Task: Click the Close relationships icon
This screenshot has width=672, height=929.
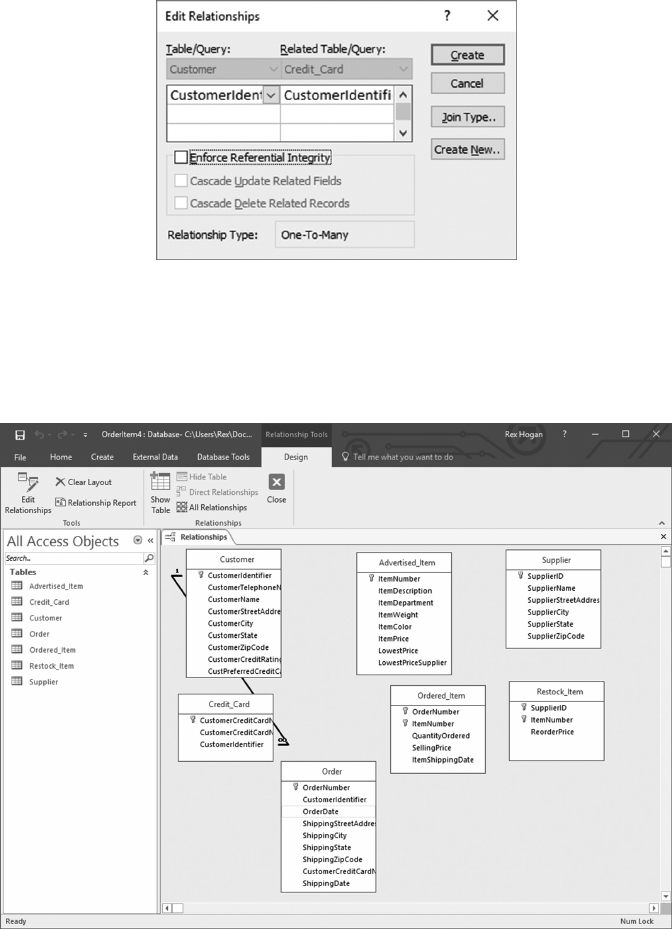Action: (276, 482)
